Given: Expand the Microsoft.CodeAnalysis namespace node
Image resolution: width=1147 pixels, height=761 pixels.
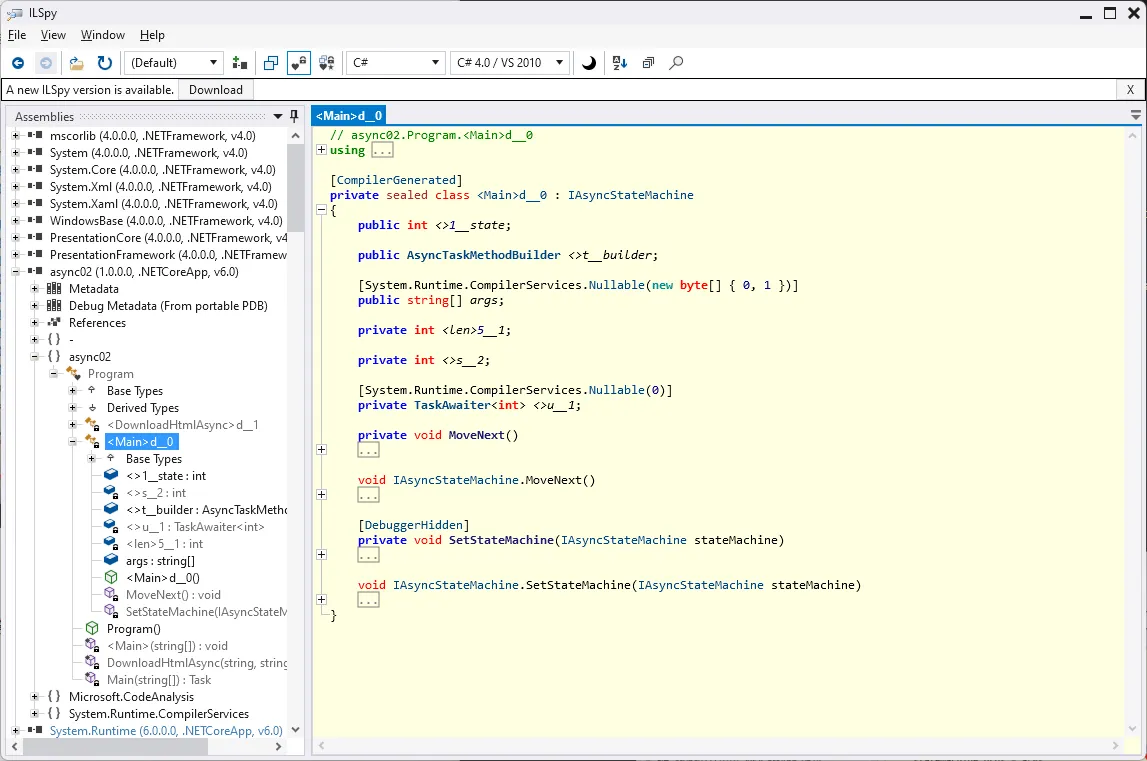Looking at the screenshot, I should (x=34, y=696).
